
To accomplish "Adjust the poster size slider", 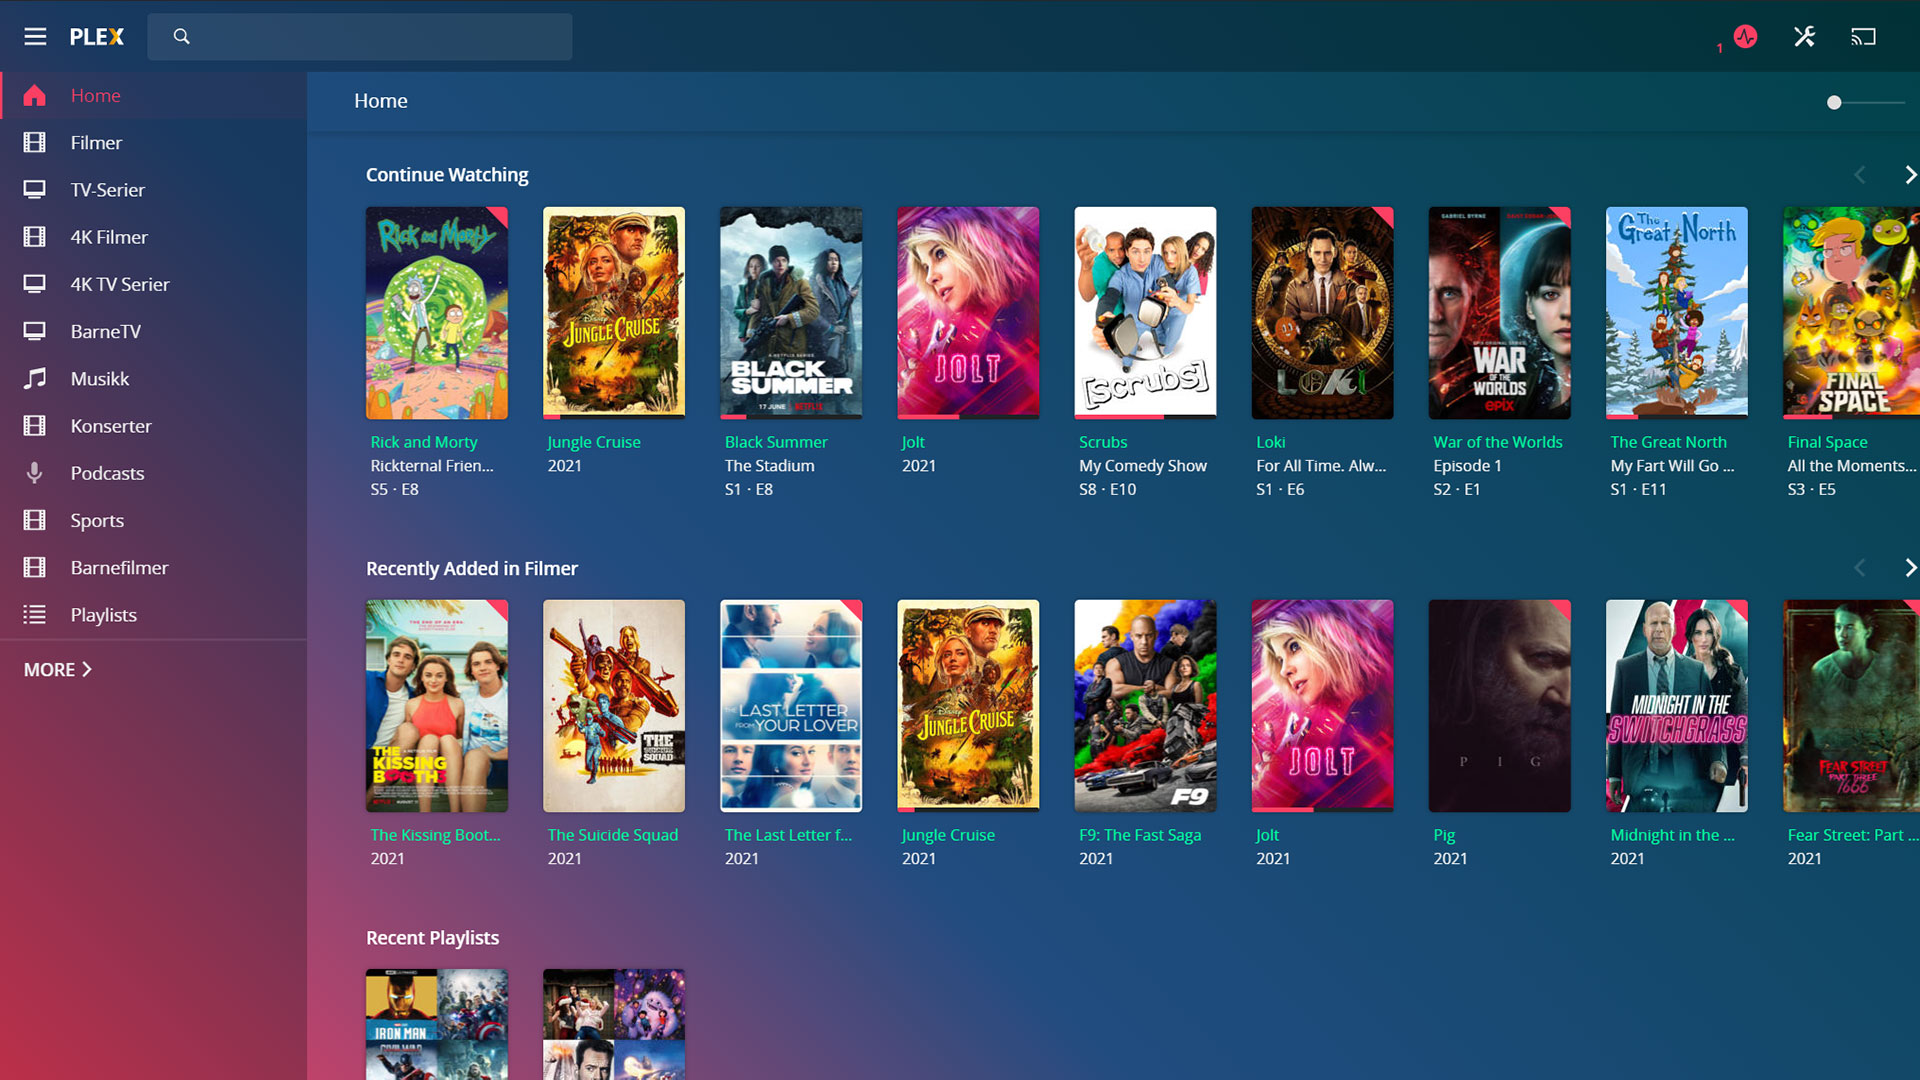I will [1834, 103].
